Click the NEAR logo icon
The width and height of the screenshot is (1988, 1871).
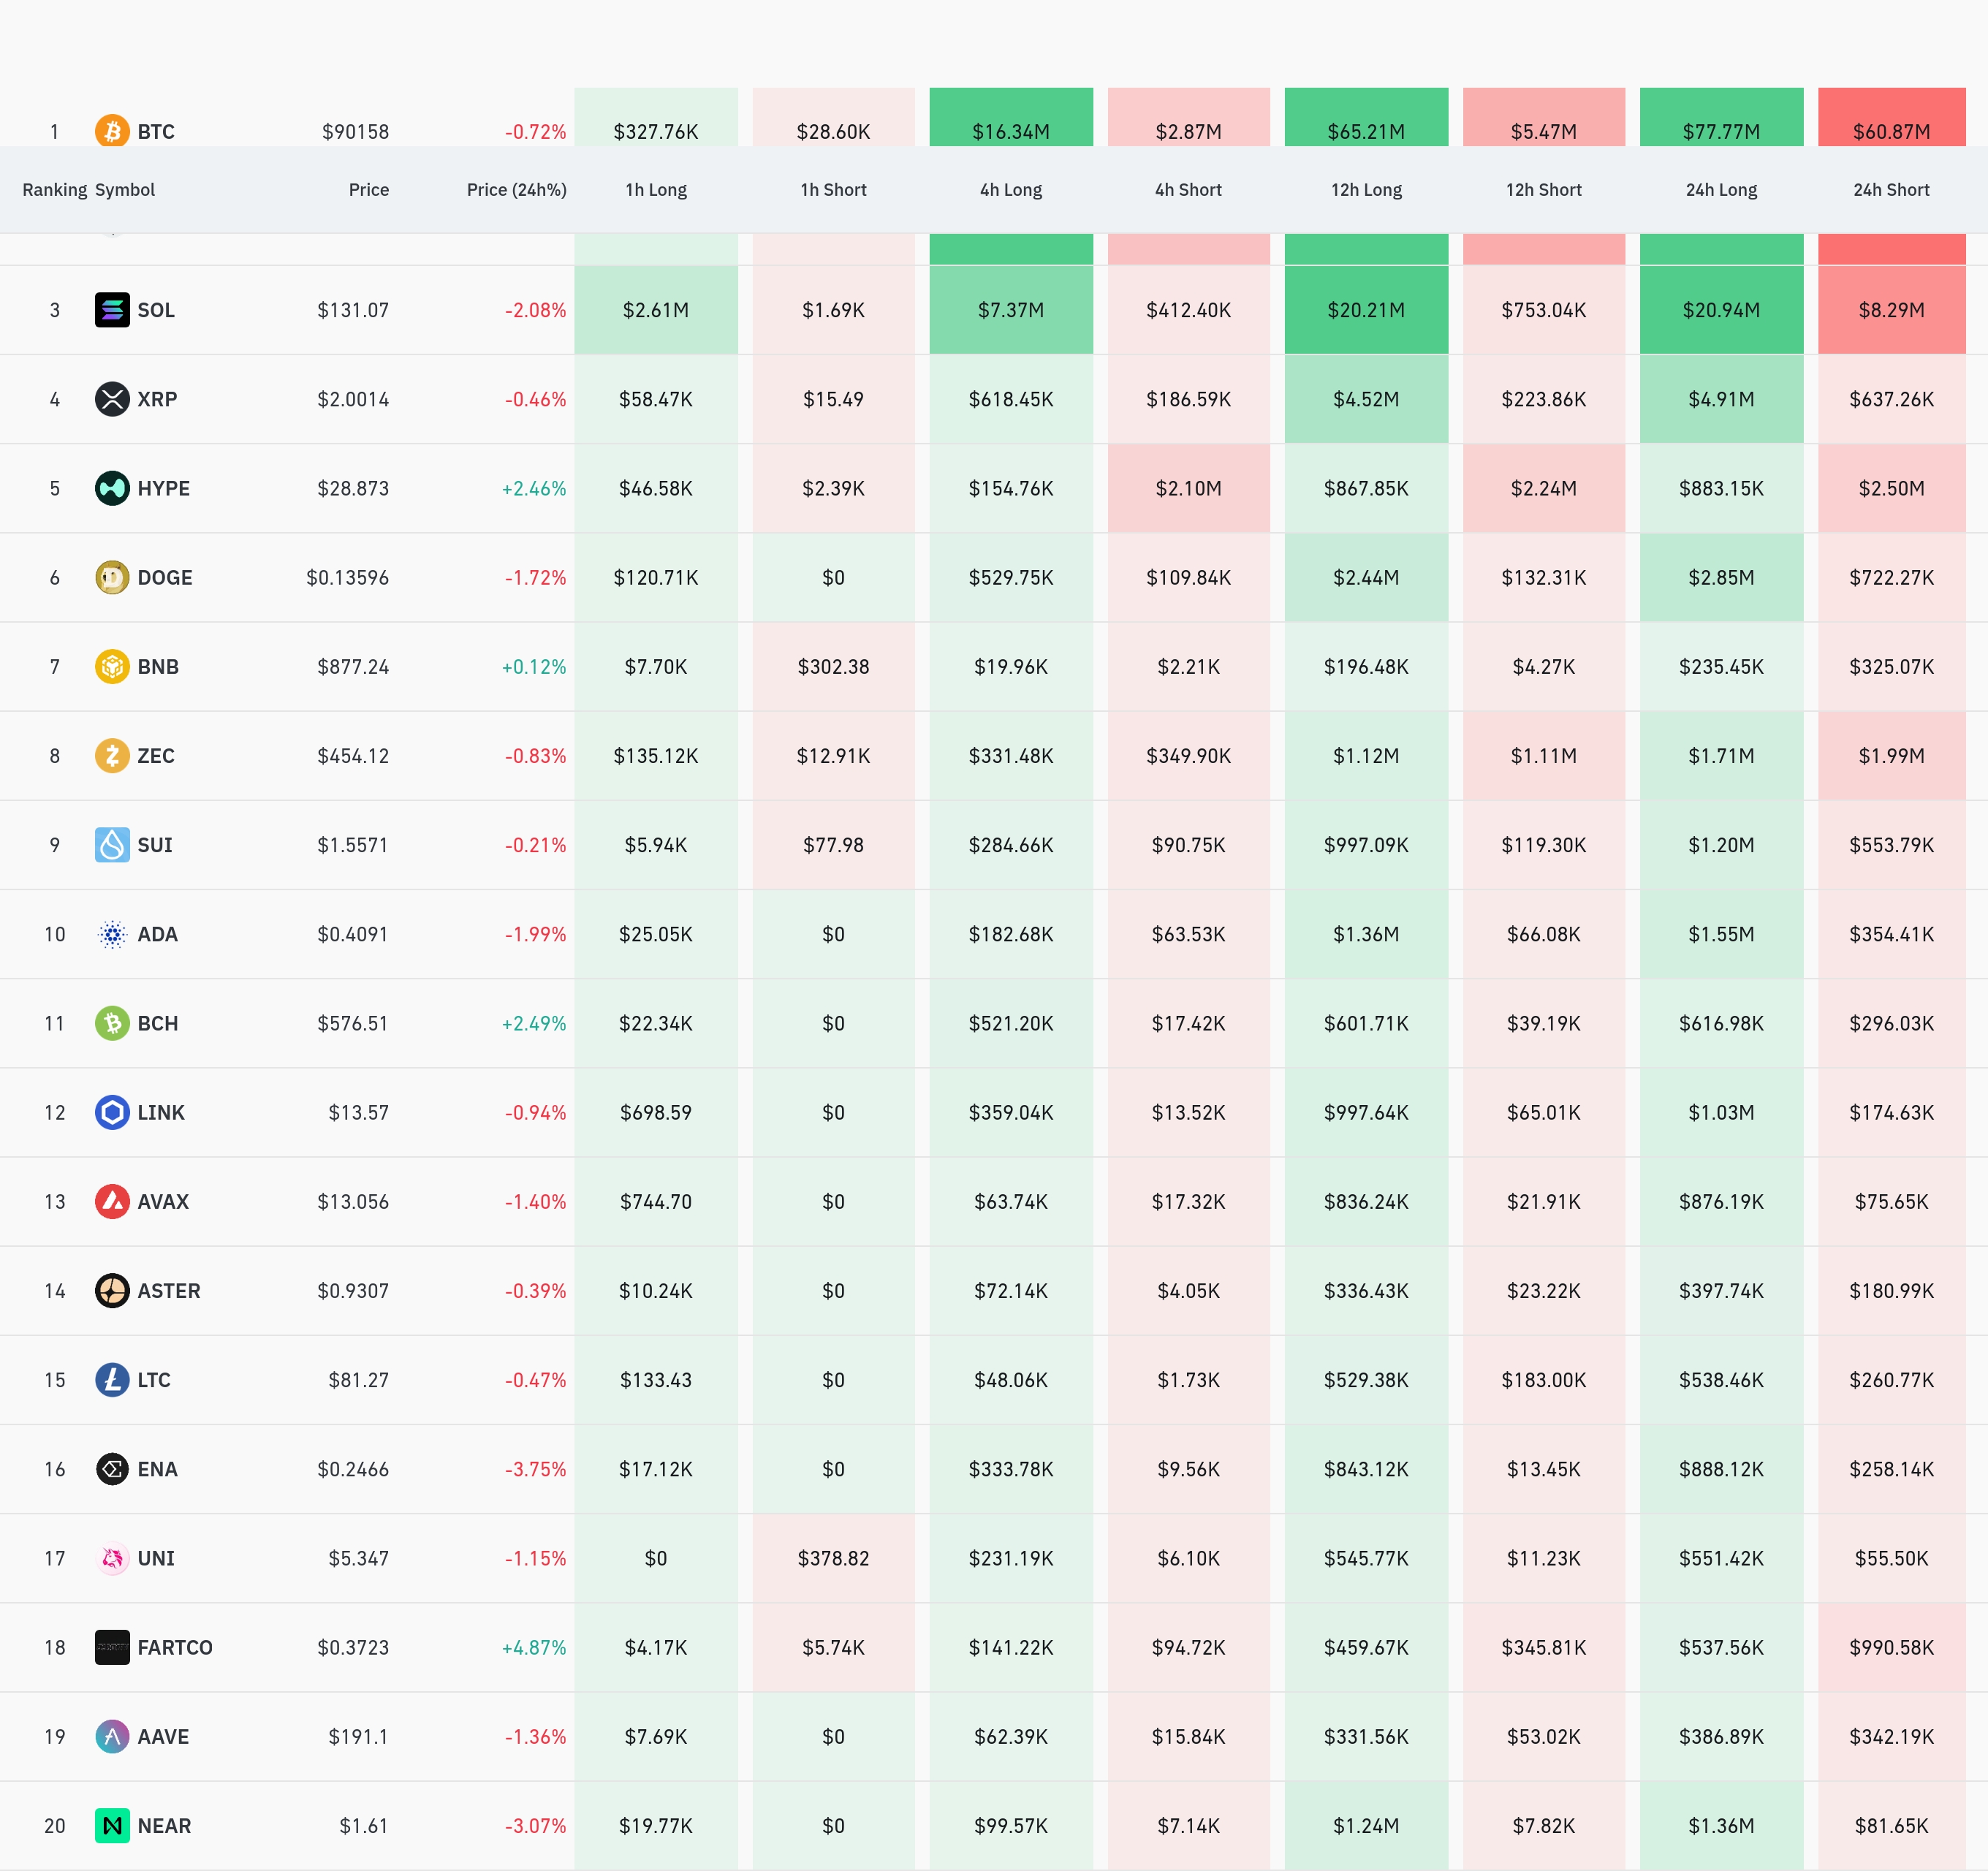pos(112,1825)
